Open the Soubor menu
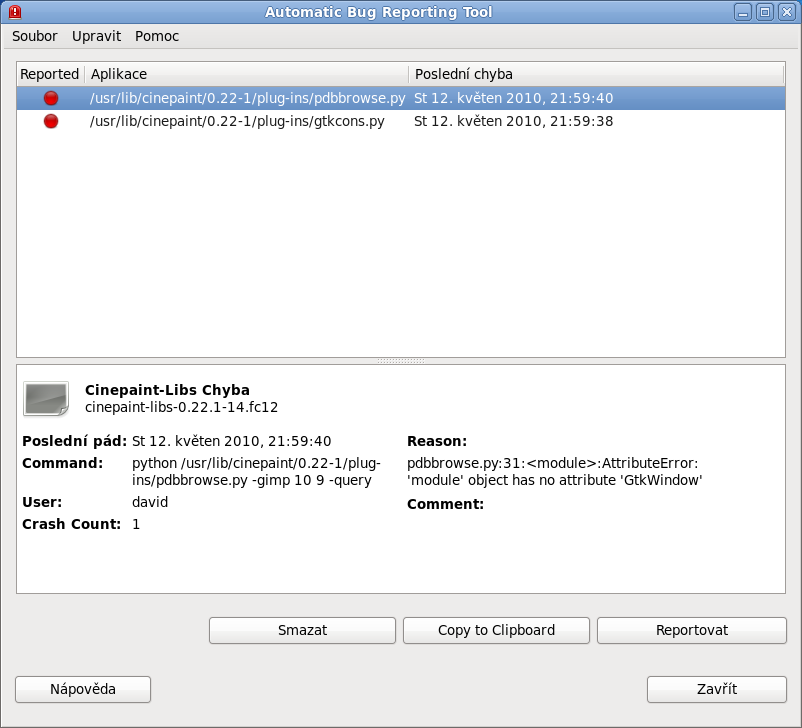 click(35, 36)
